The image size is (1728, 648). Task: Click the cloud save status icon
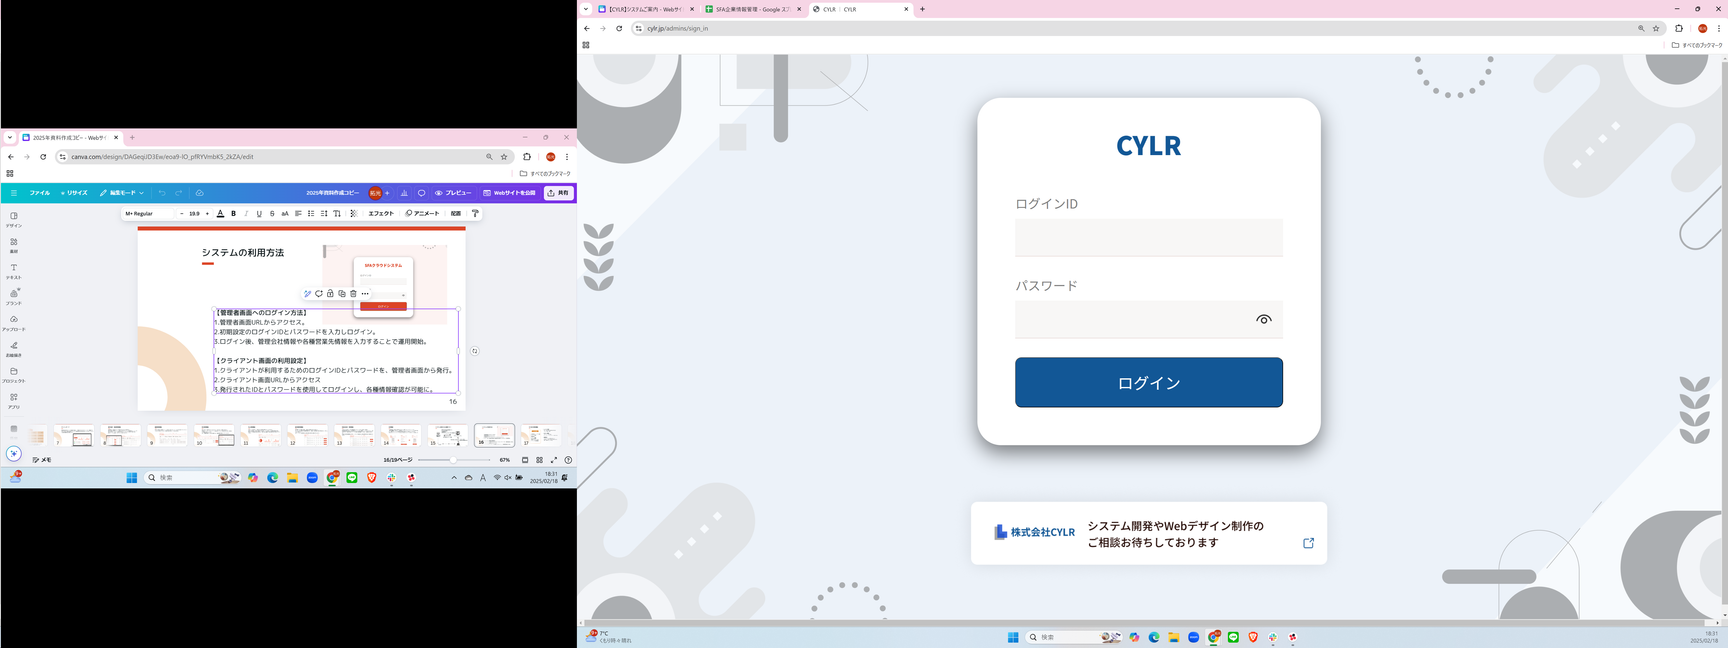tap(199, 193)
